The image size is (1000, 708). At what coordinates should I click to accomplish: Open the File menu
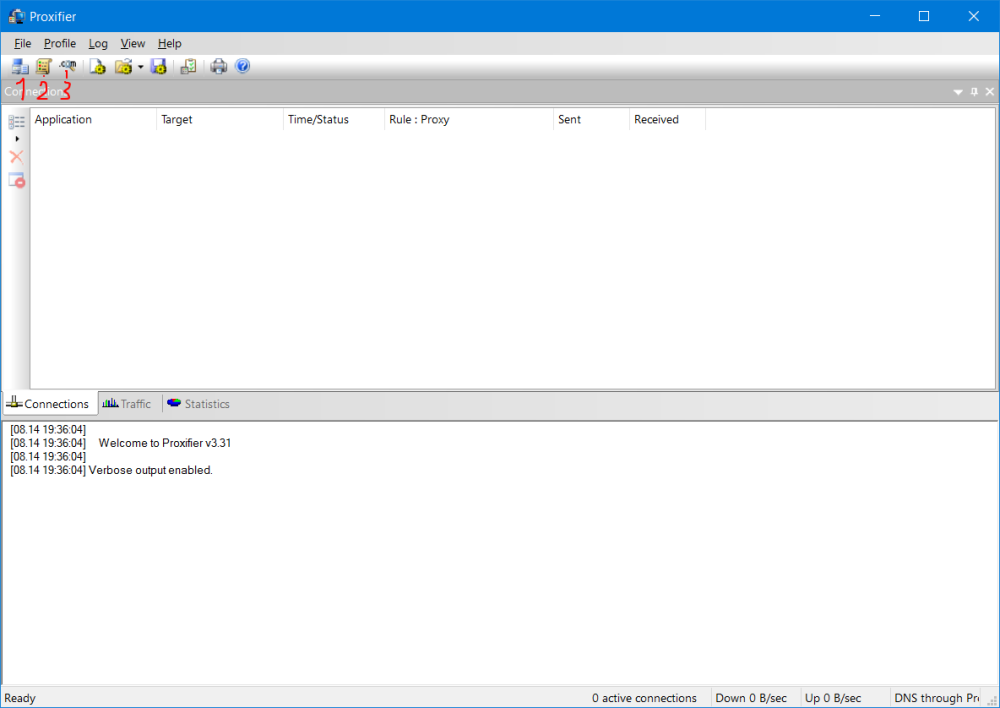pyautogui.click(x=22, y=43)
